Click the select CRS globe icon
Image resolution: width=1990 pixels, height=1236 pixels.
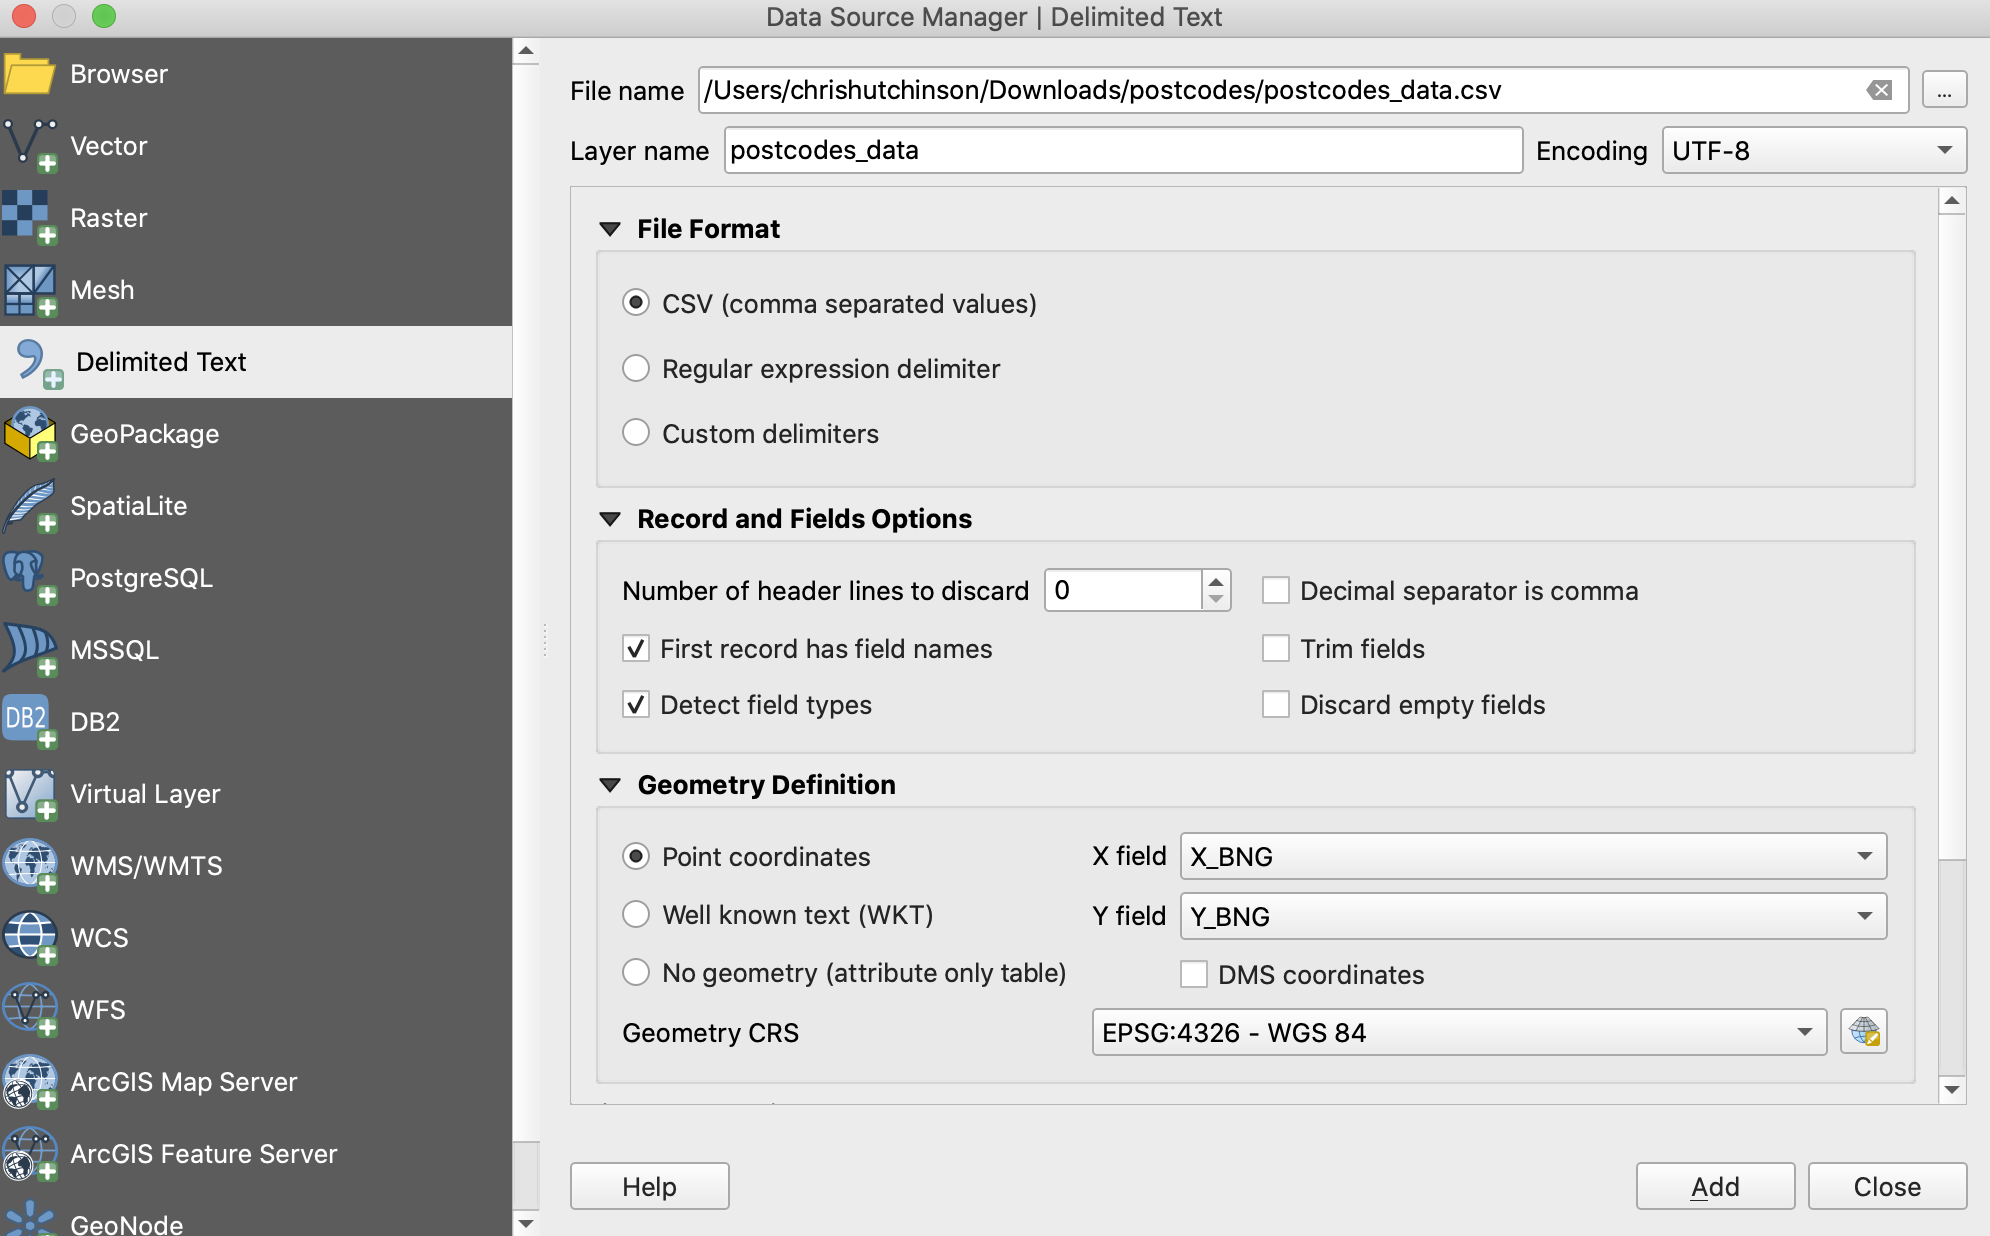click(x=1863, y=1032)
